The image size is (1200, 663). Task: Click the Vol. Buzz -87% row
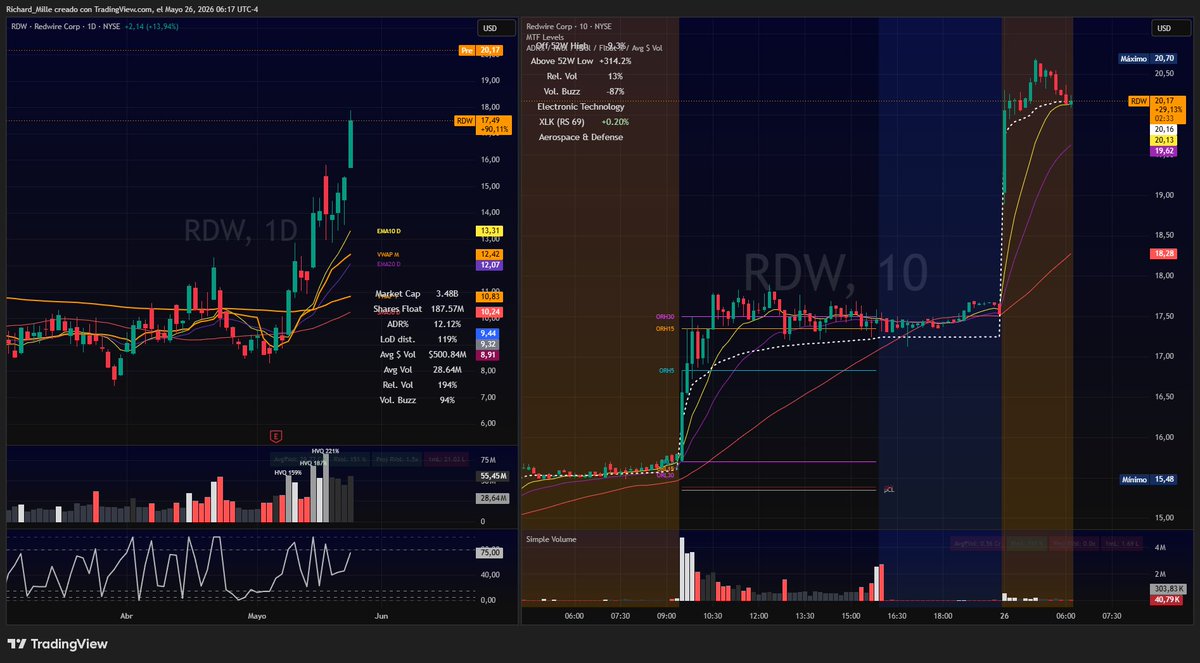pyautogui.click(x=585, y=91)
